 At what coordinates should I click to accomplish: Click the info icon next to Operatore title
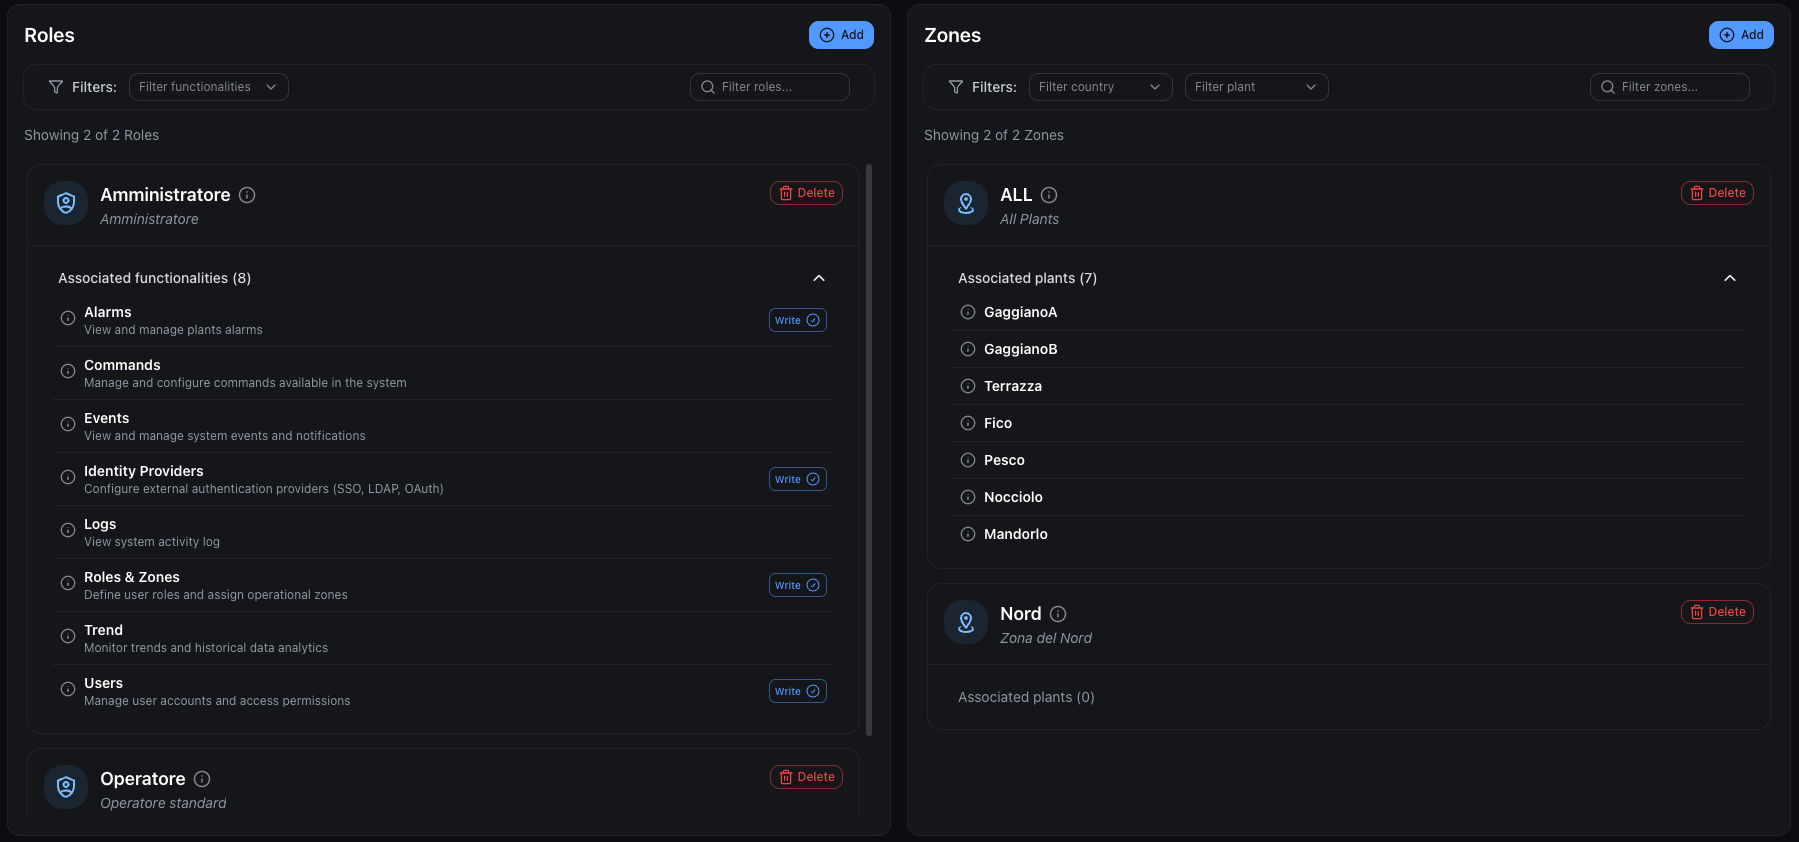click(202, 779)
